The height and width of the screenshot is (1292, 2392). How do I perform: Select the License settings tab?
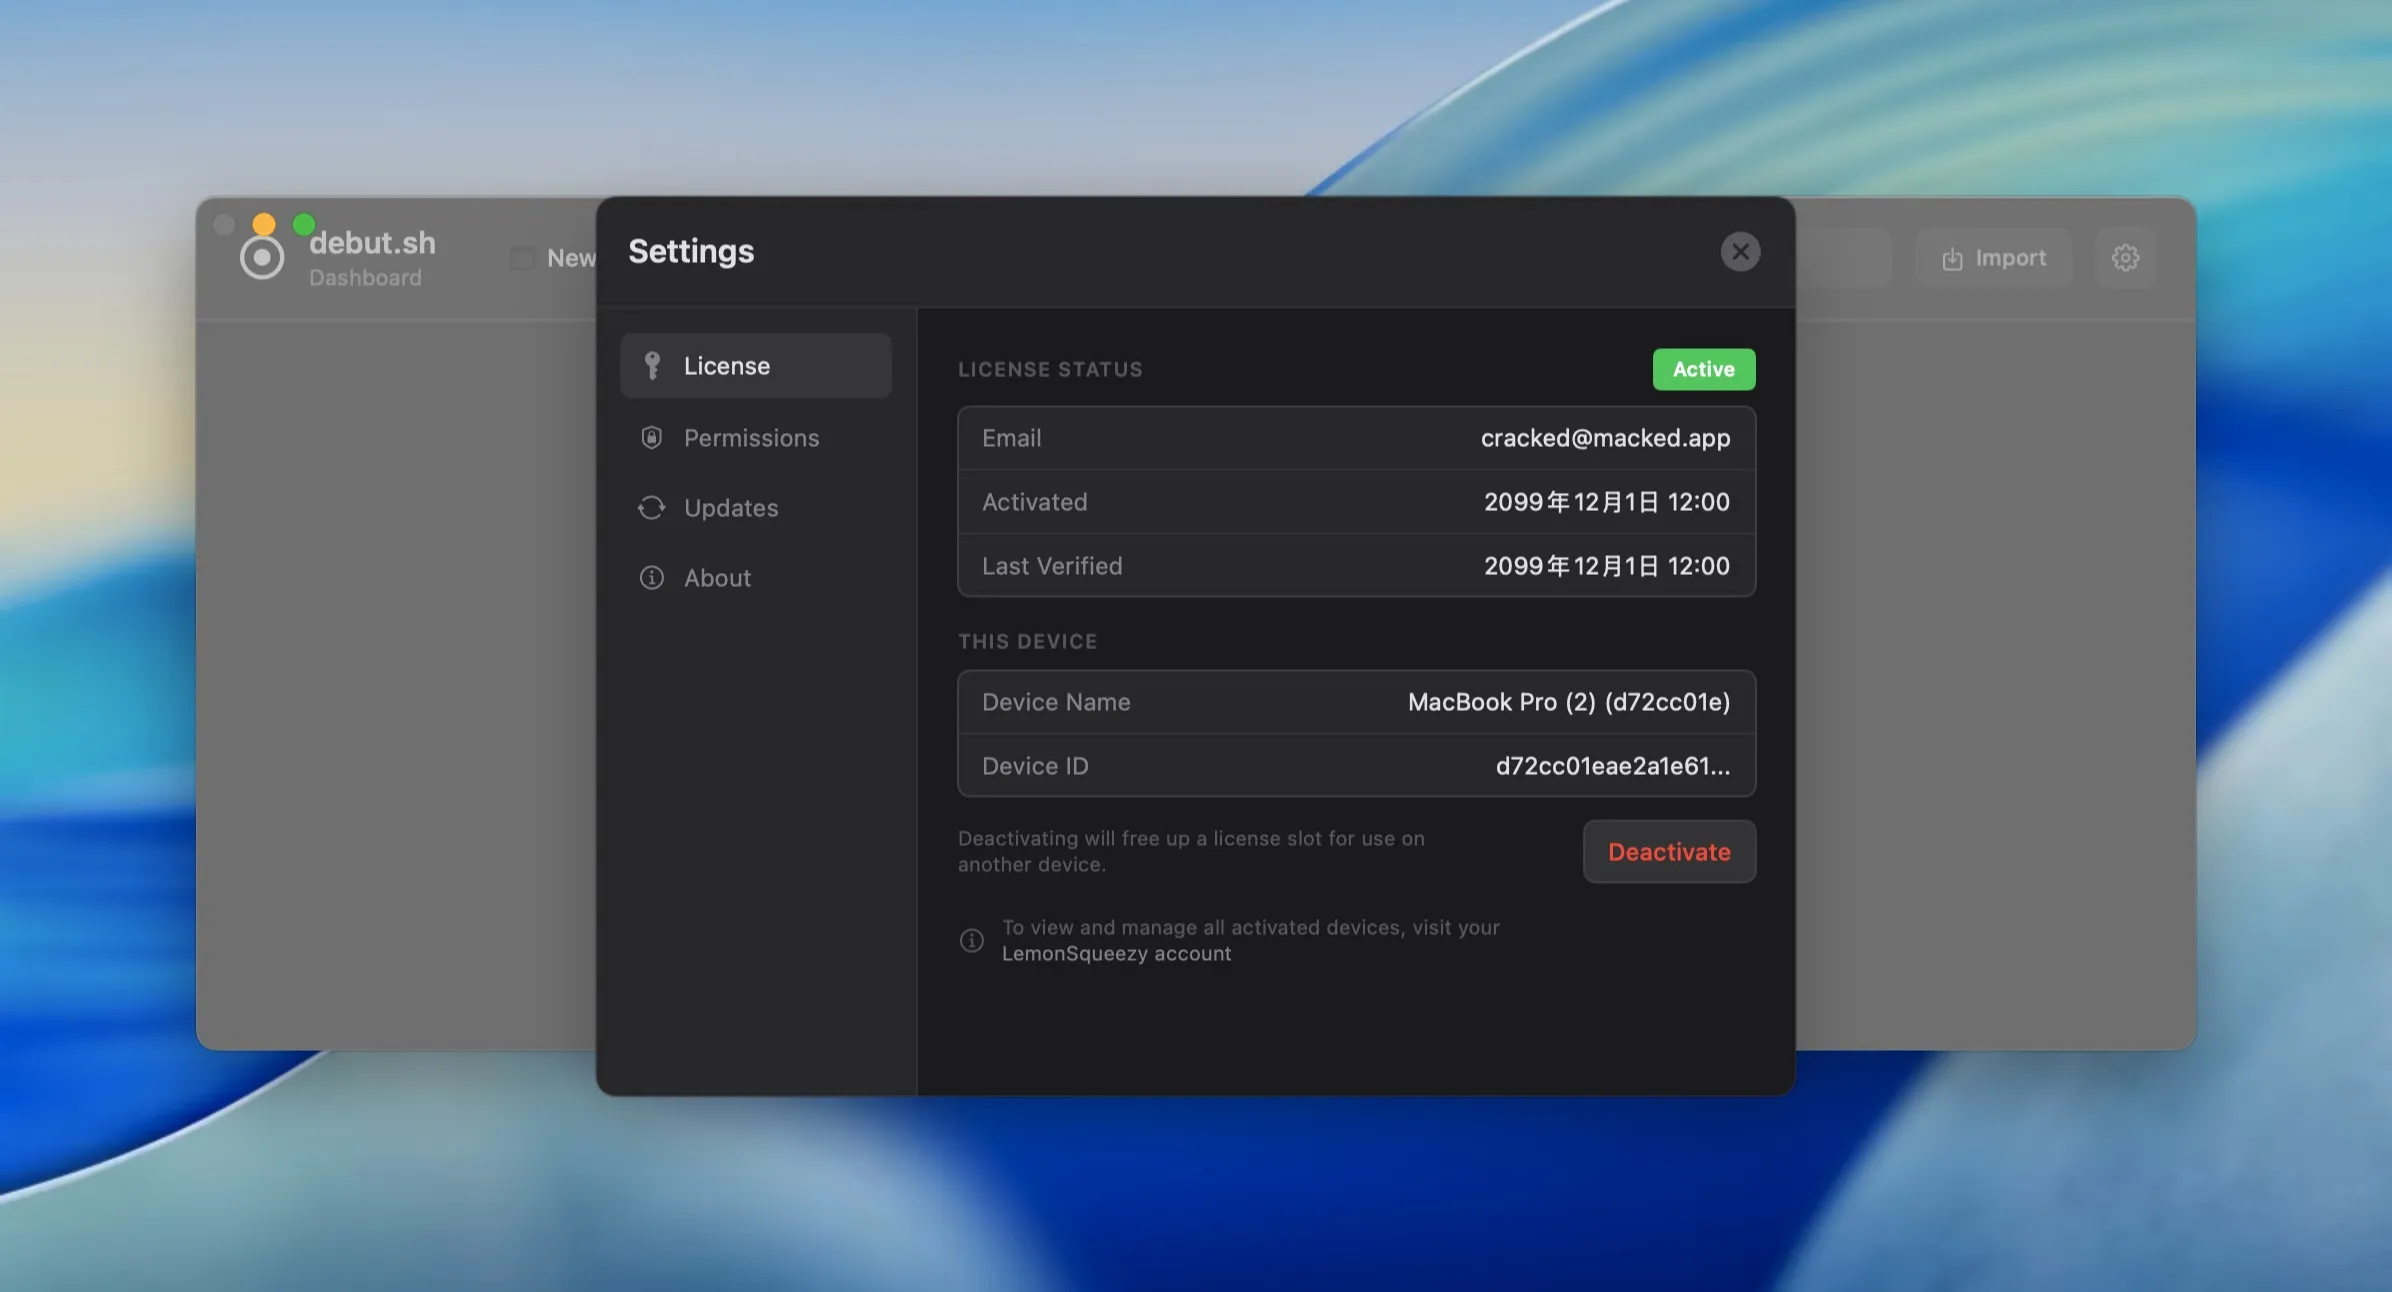(756, 366)
